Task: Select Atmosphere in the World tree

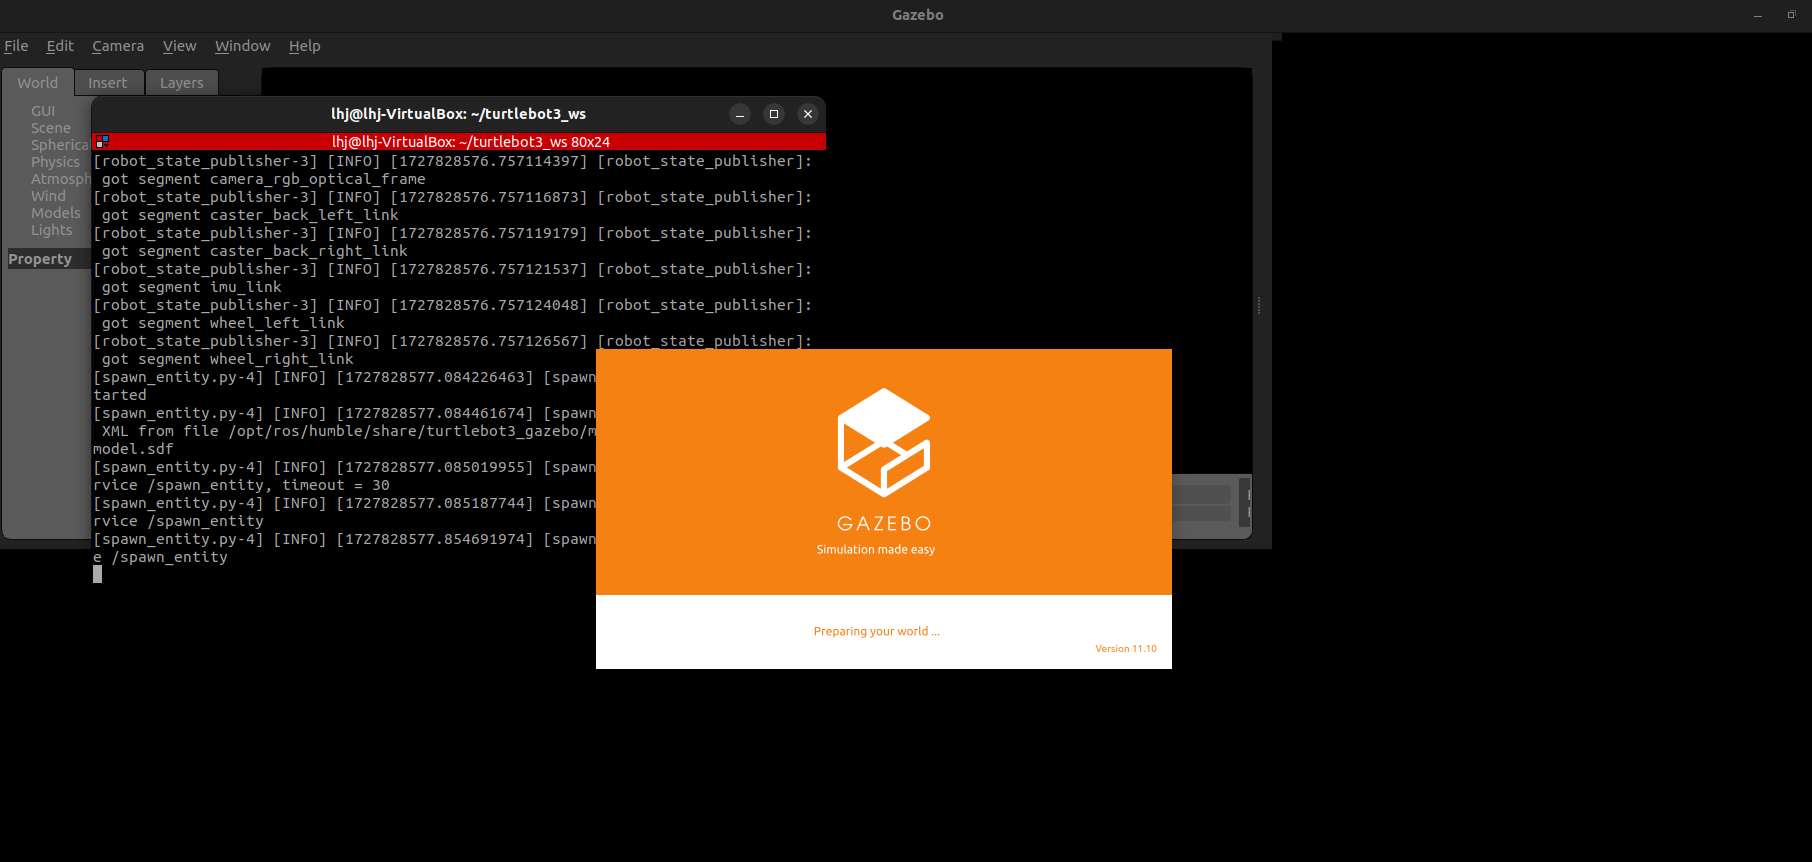Action: (60, 179)
